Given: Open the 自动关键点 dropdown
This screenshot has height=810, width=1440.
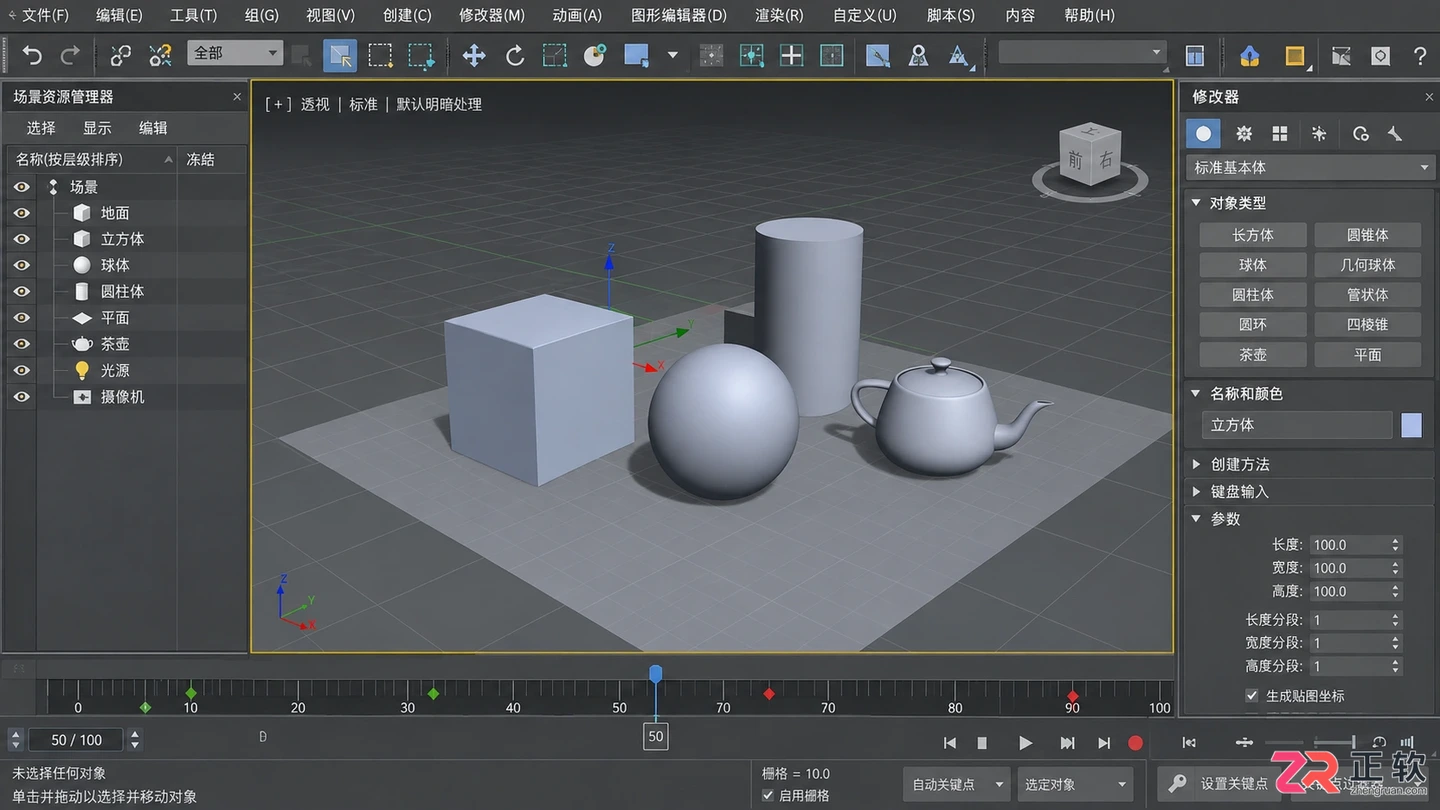Looking at the screenshot, I should click(x=956, y=784).
